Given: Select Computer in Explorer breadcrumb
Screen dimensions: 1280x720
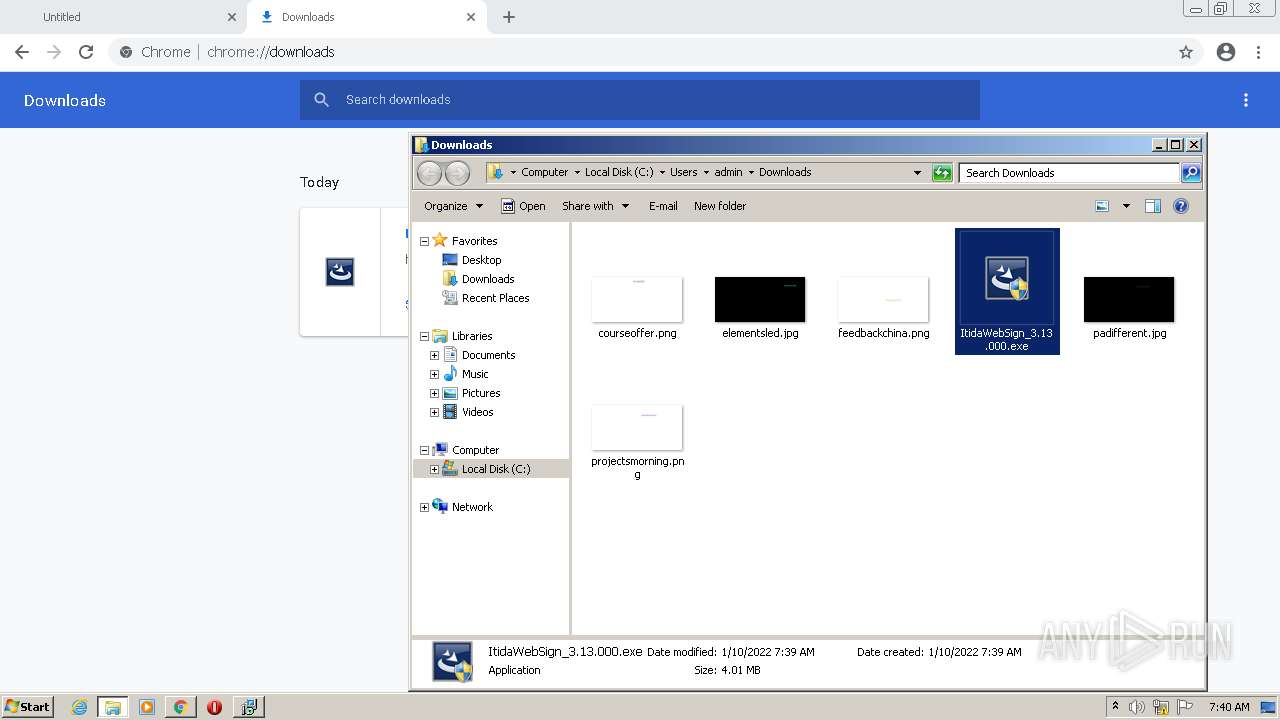Looking at the screenshot, I should point(544,172).
